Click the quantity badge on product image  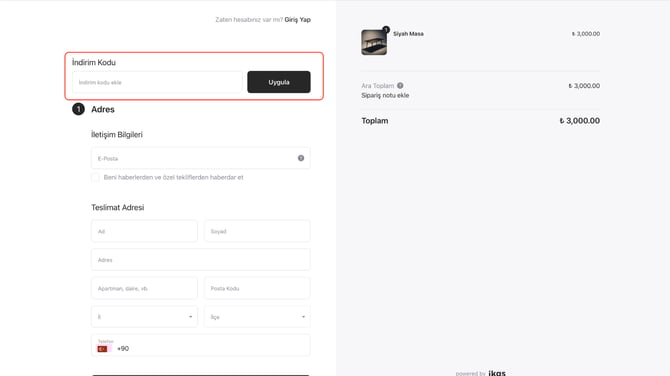[386, 29]
